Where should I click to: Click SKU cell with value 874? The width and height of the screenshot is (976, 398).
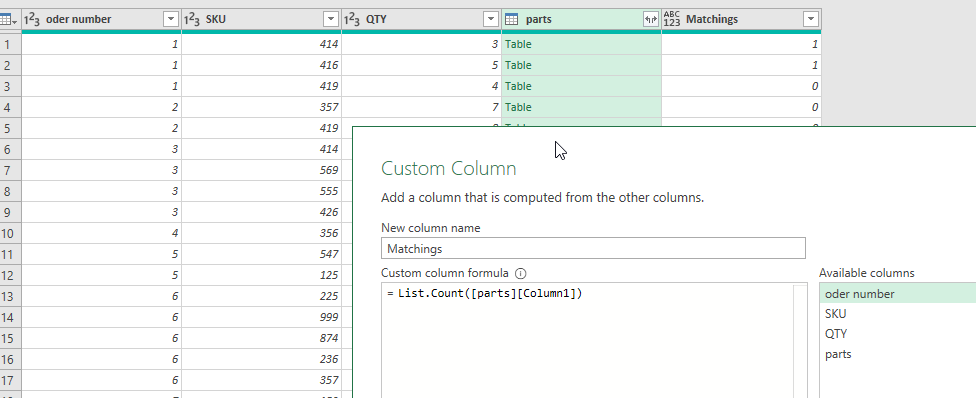pyautogui.click(x=261, y=338)
